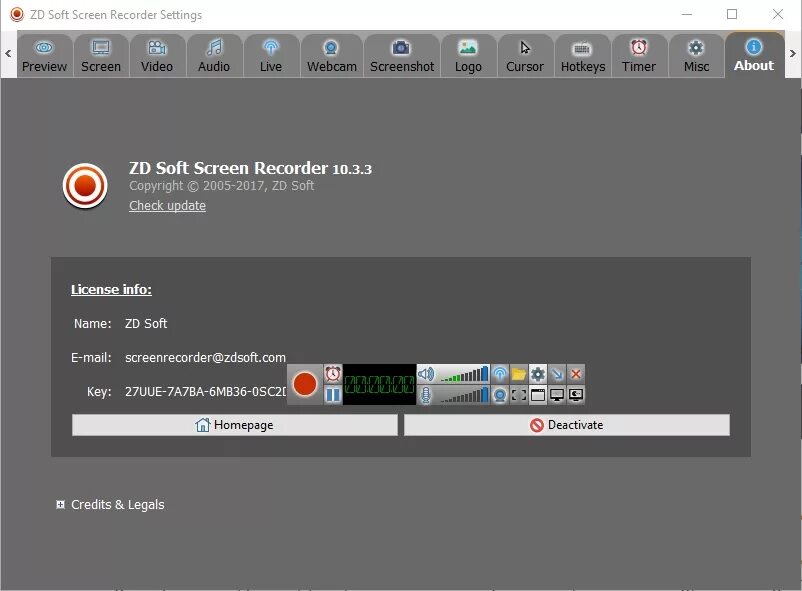Image resolution: width=802 pixels, height=591 pixels.
Task: Click the elapsed time digital display
Action: click(x=380, y=384)
